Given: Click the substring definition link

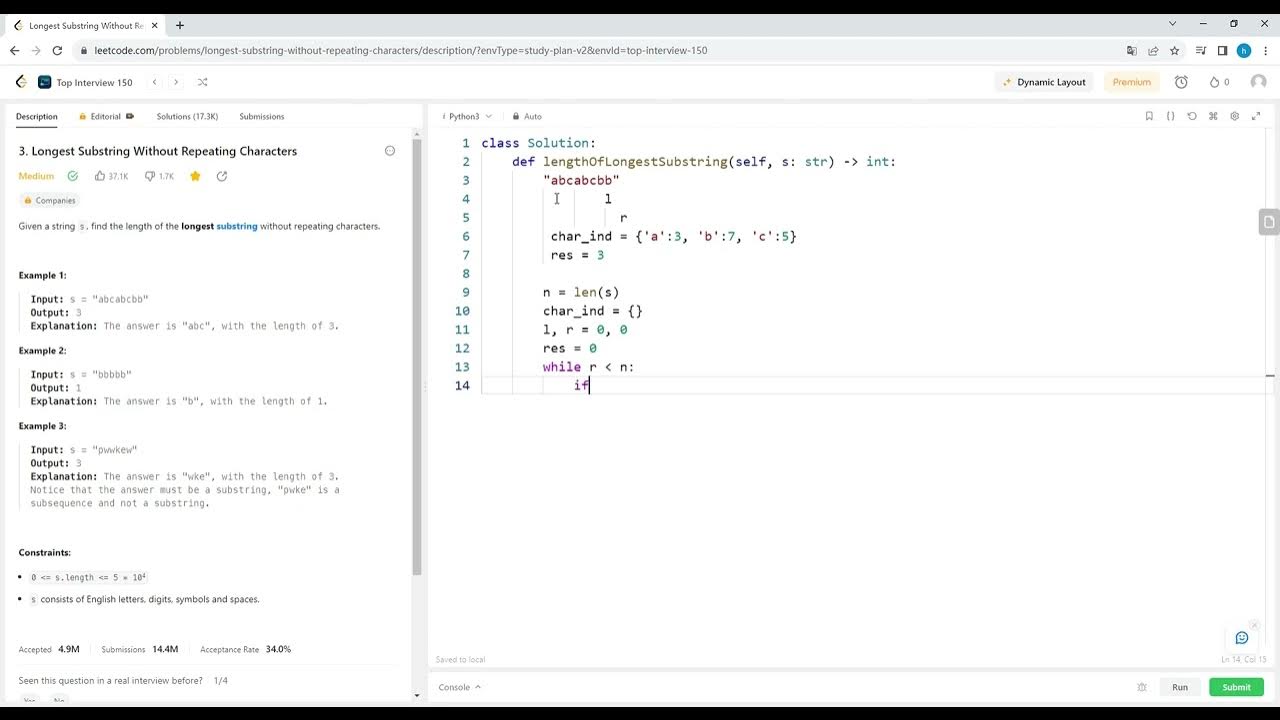Looking at the screenshot, I should coord(237,226).
